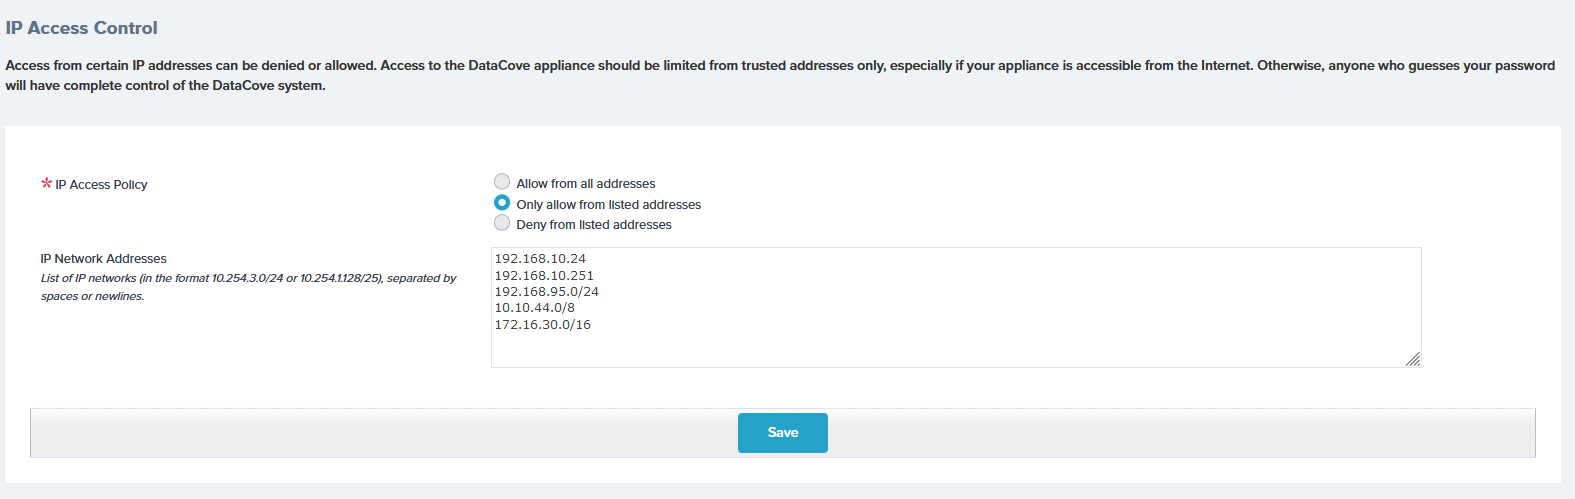The width and height of the screenshot is (1575, 499).
Task: Grab the textarea resize handle icon
Action: 1412,359
